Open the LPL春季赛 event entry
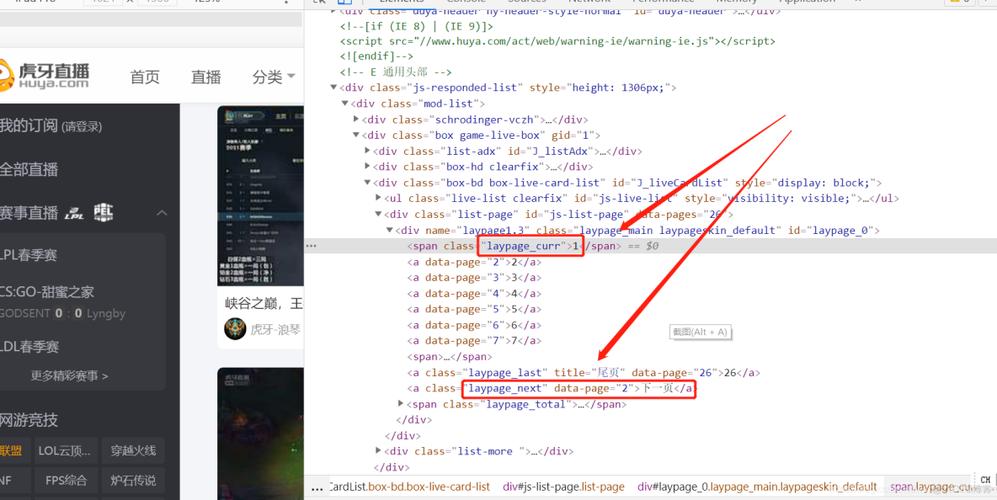997x500 pixels. (29, 255)
